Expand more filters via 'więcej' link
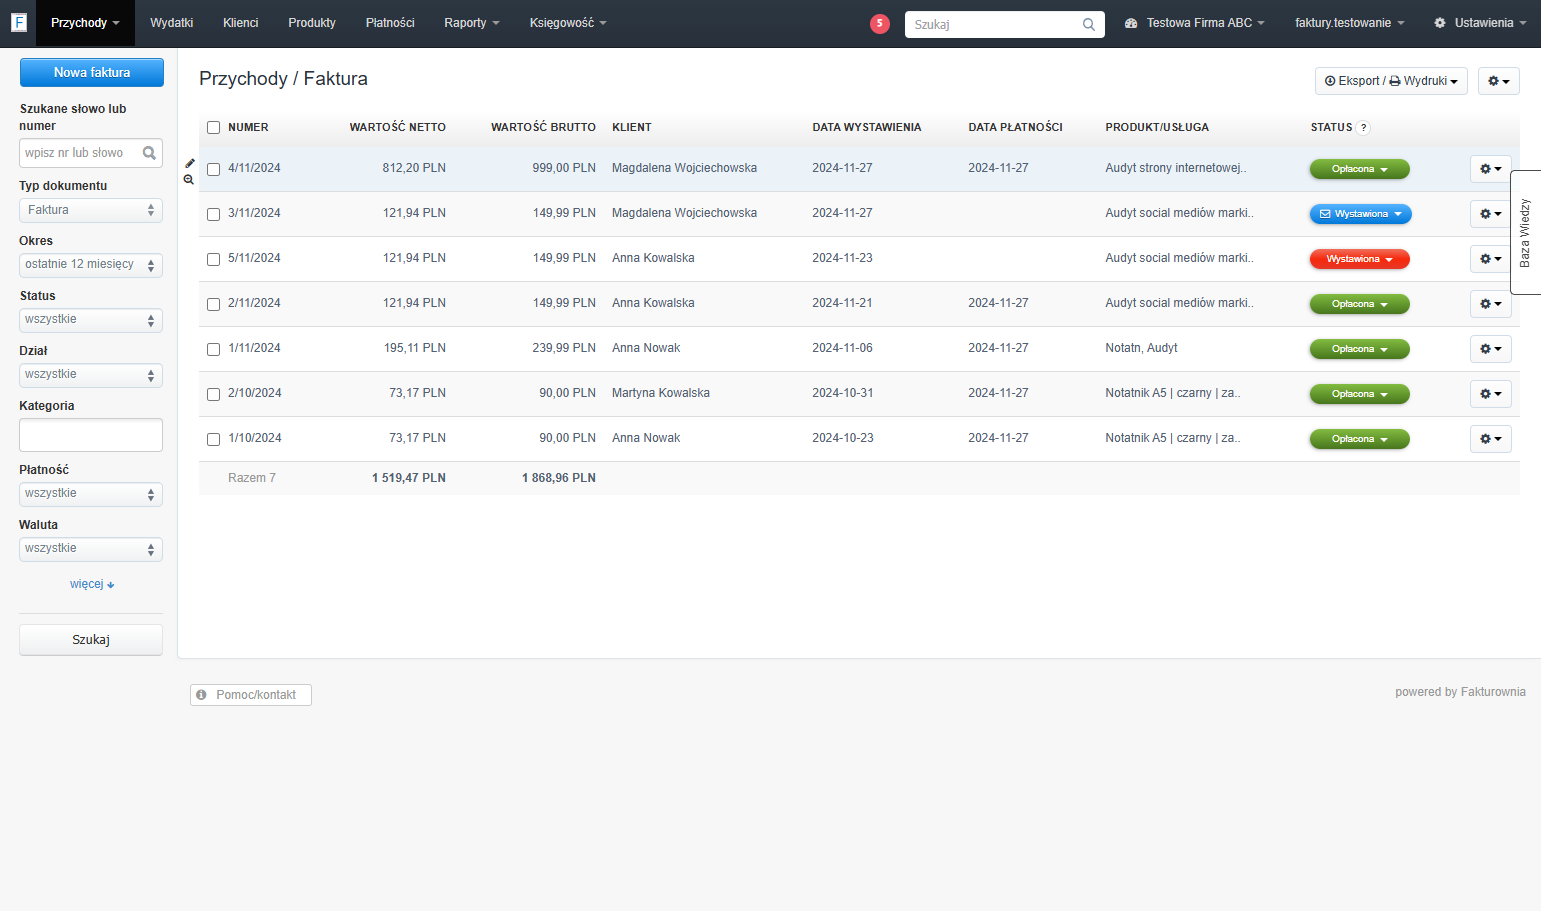The image size is (1541, 911). click(x=92, y=584)
